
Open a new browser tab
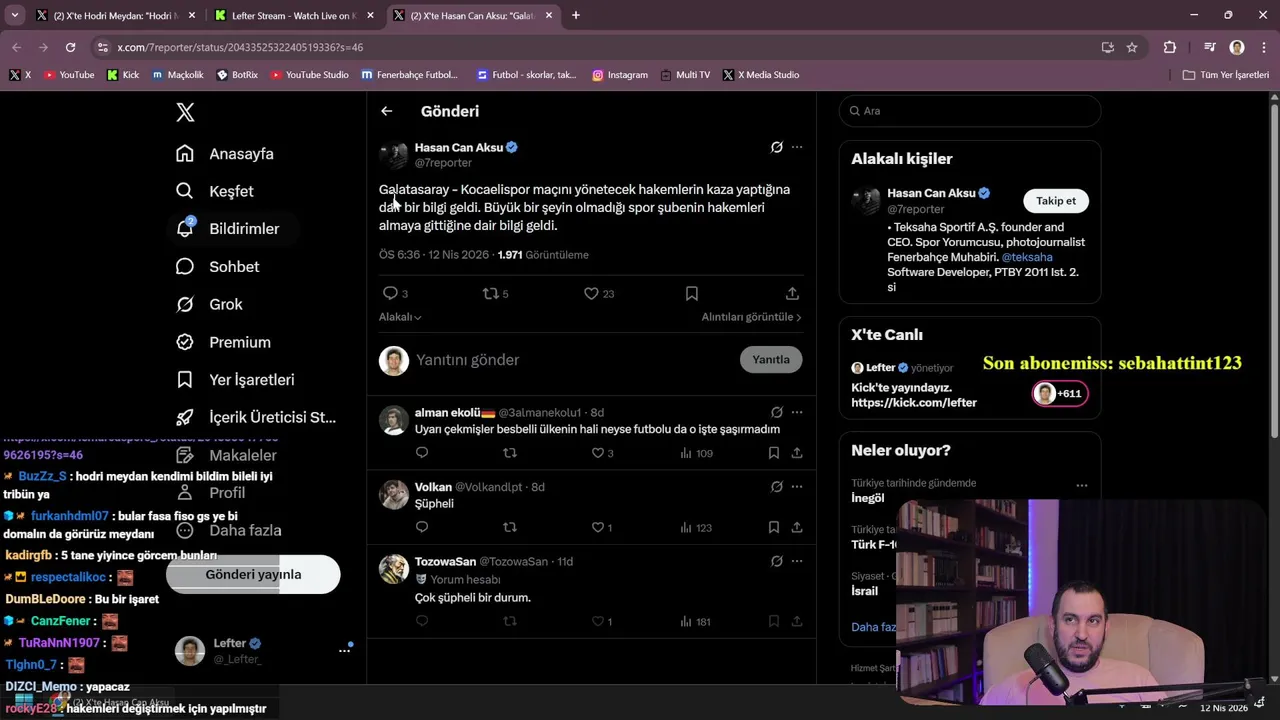576,16
